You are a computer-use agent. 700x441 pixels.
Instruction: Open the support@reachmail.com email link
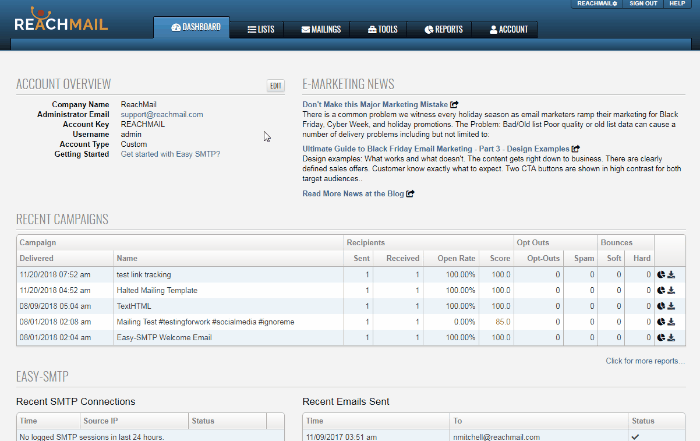pyautogui.click(x=161, y=114)
